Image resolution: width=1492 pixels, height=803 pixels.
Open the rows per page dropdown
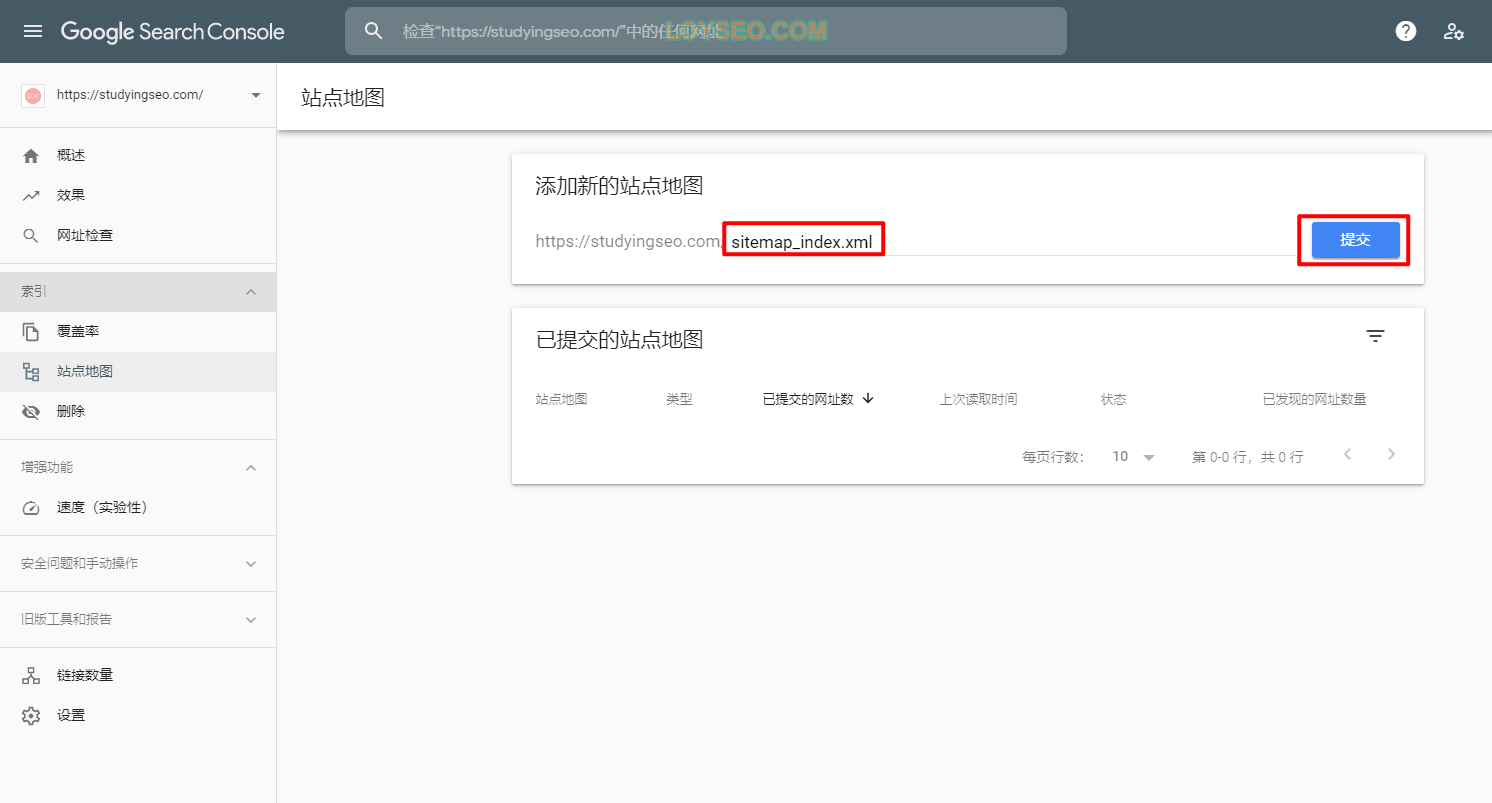(1134, 456)
